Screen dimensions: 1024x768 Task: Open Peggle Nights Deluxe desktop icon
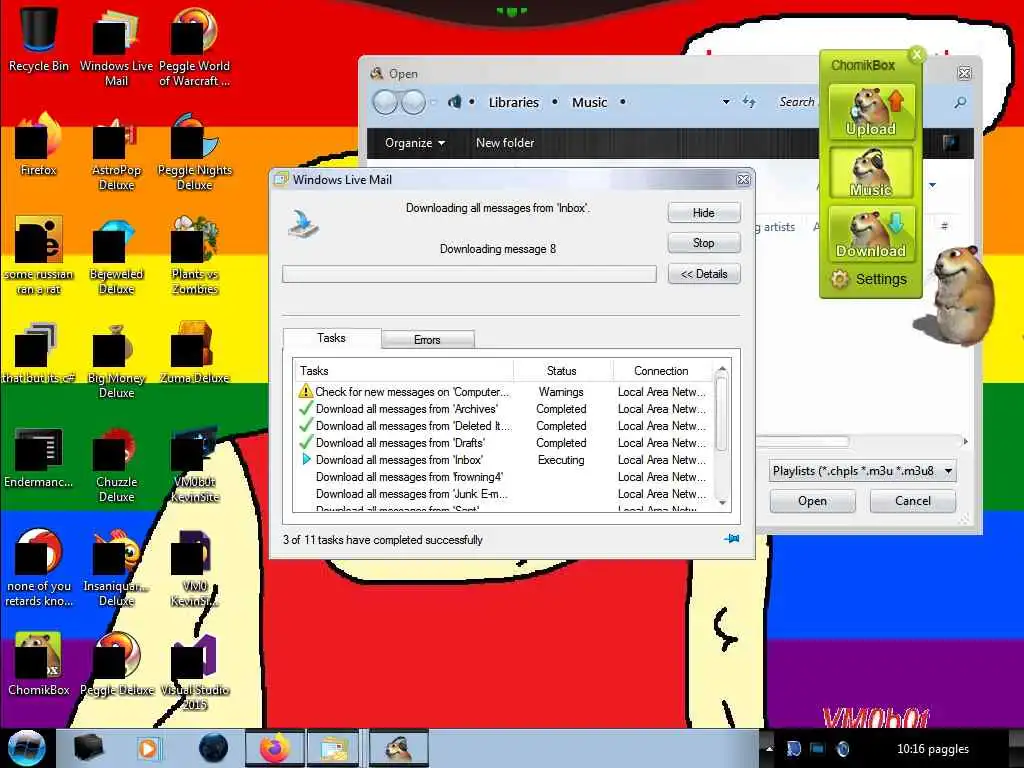point(194,152)
